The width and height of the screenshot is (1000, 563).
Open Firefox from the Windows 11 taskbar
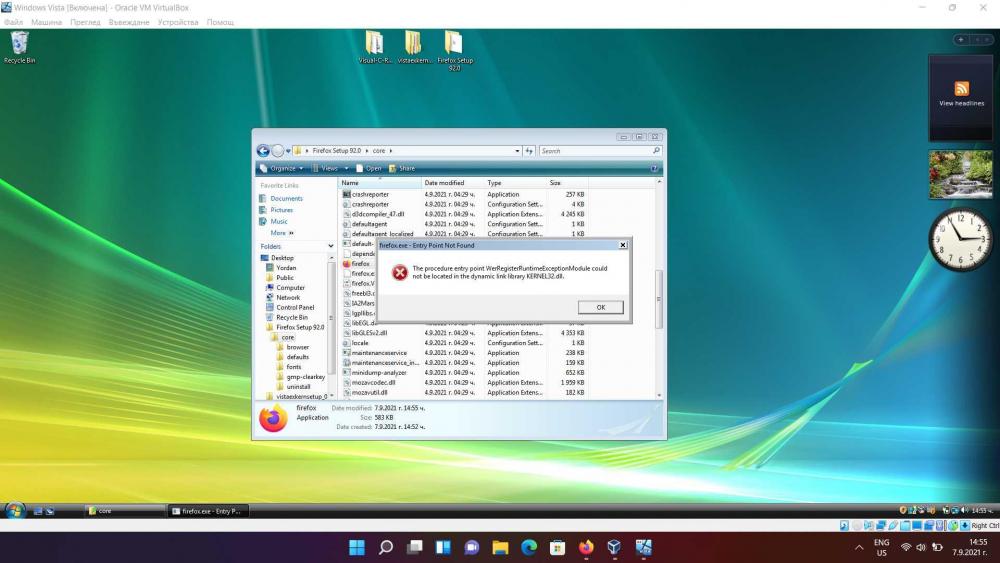point(586,548)
